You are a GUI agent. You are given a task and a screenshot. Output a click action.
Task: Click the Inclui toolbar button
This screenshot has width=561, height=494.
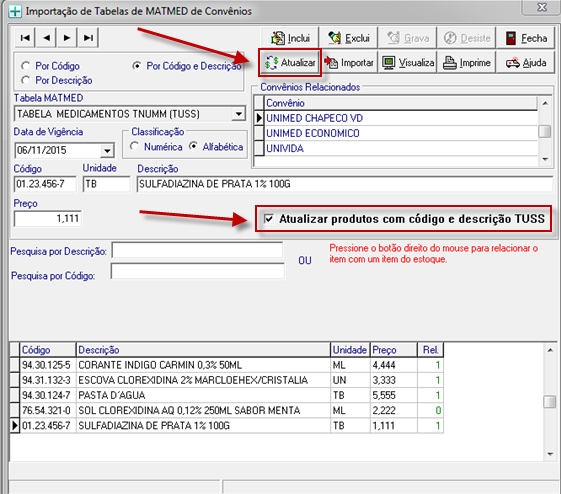click(x=290, y=38)
